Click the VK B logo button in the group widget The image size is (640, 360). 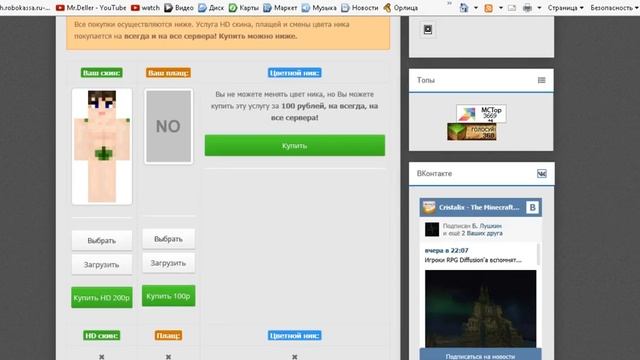tap(532, 207)
